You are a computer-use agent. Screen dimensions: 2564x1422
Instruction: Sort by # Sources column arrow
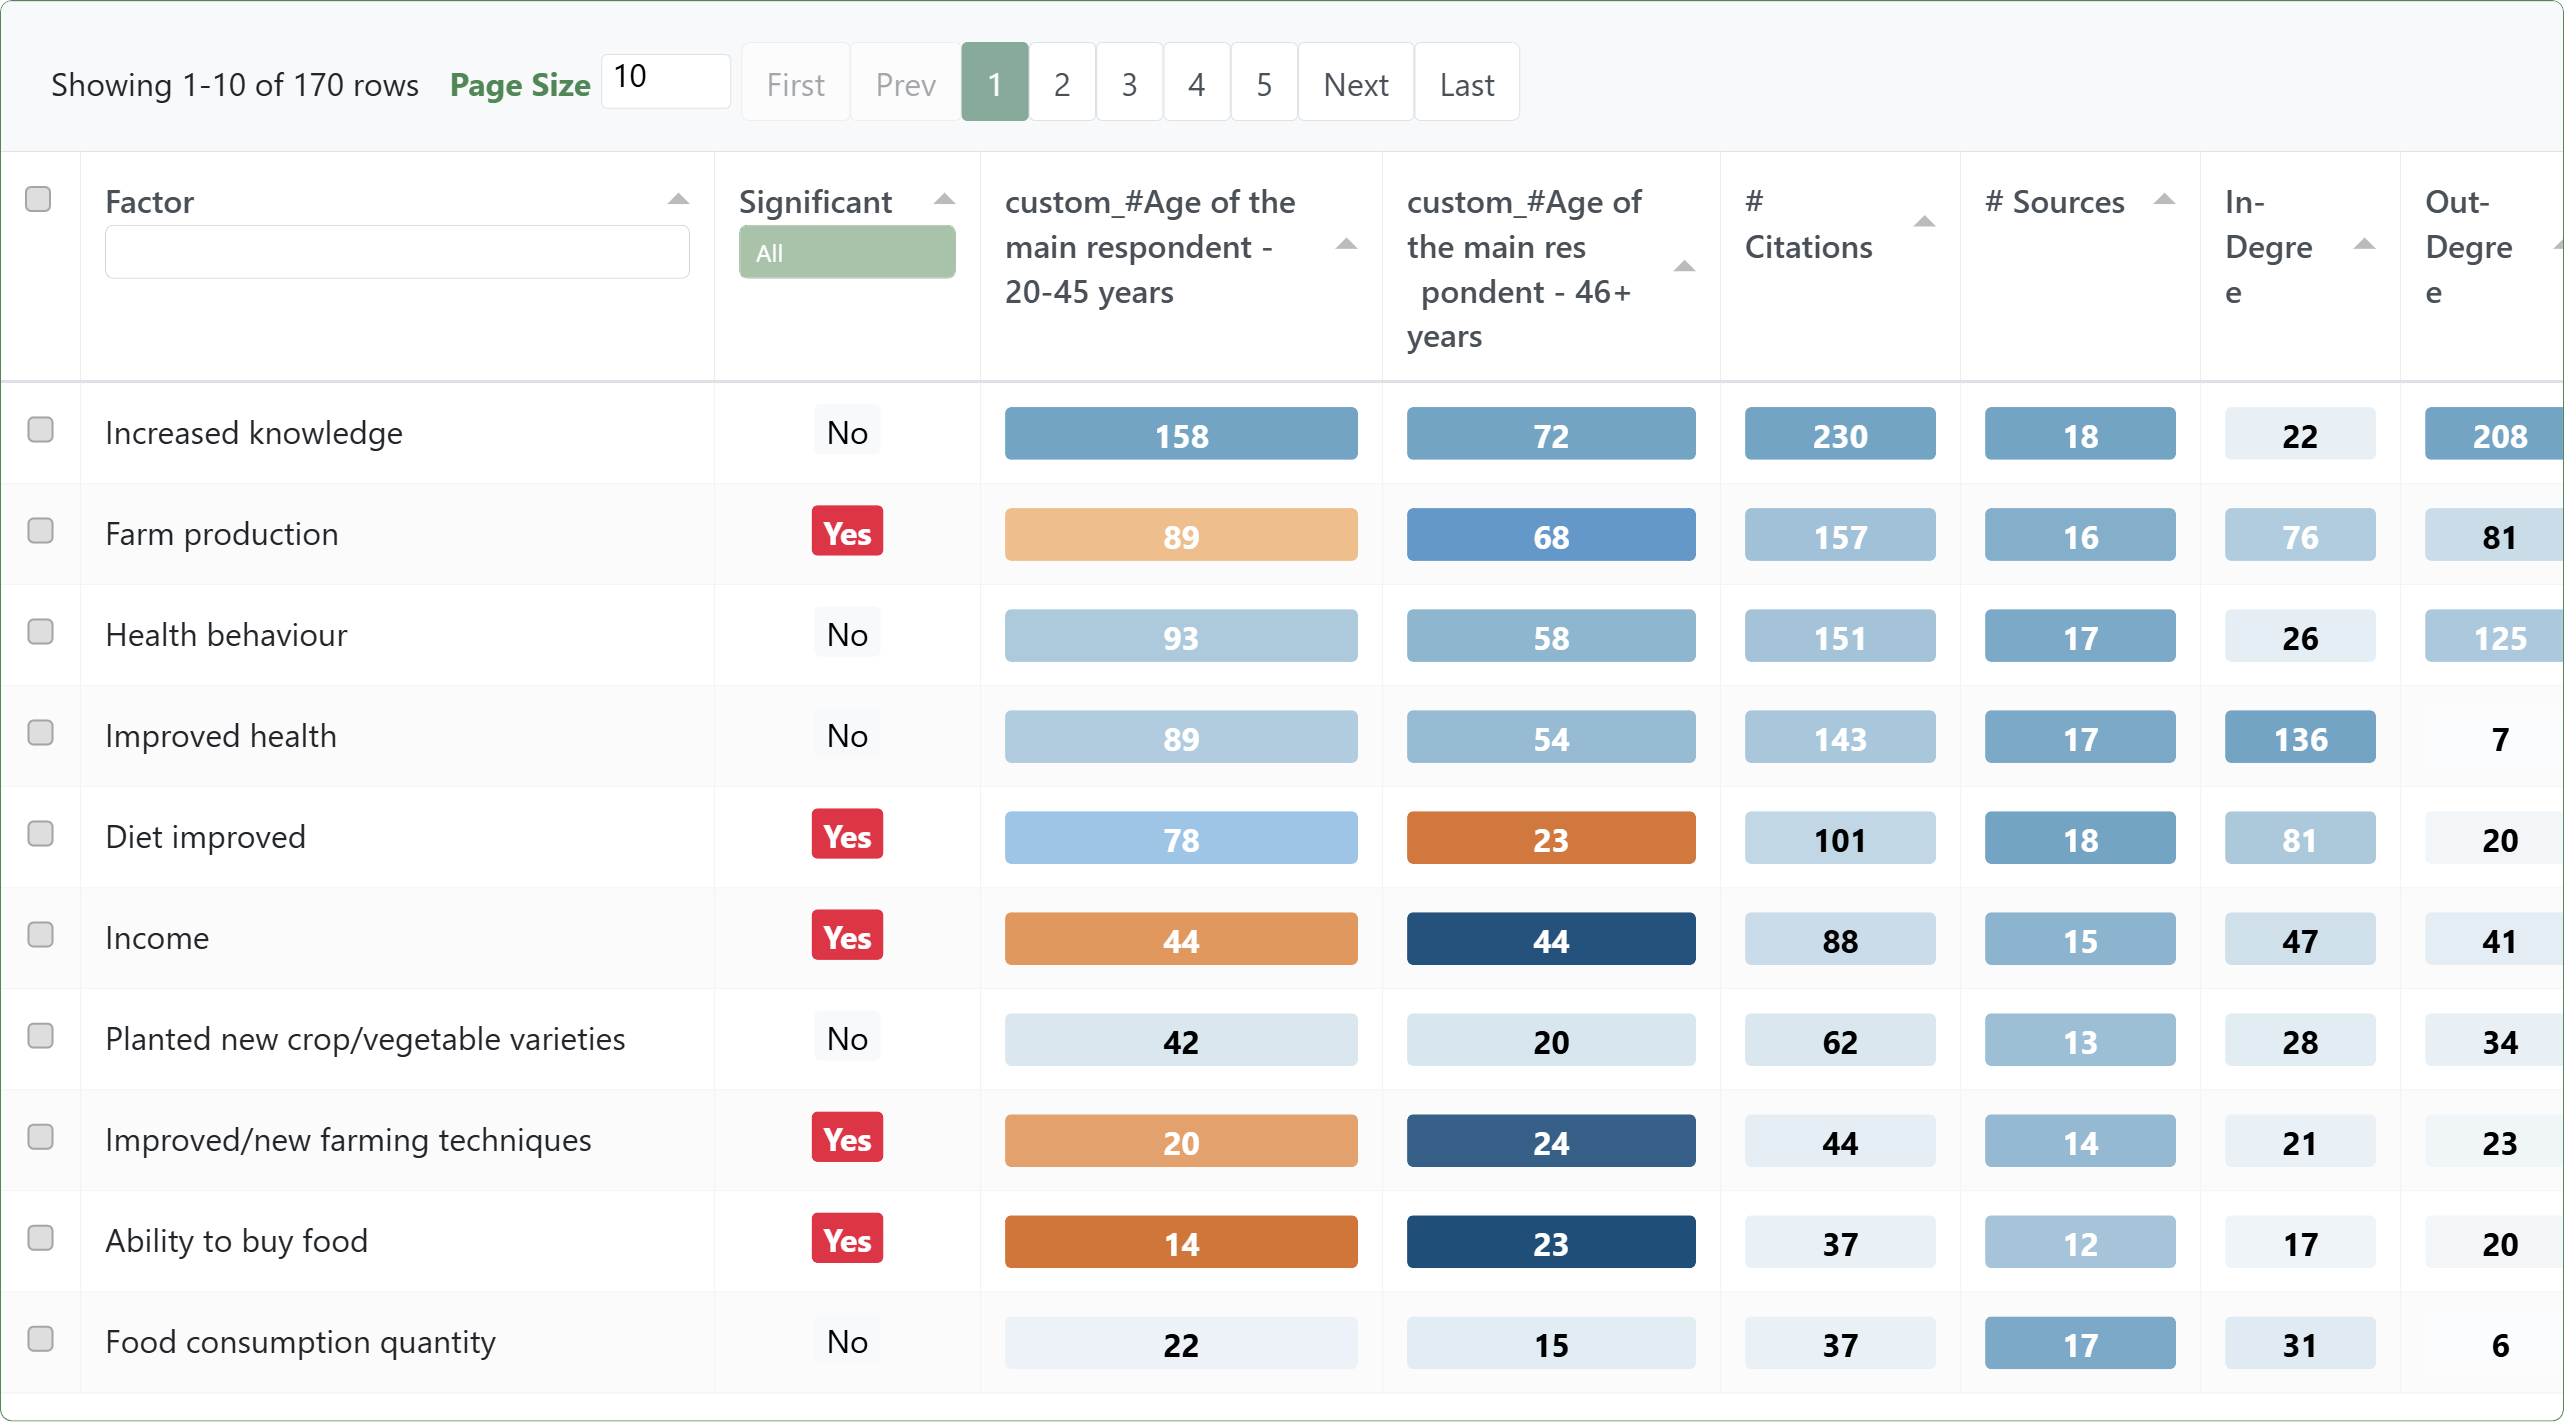tap(2164, 199)
